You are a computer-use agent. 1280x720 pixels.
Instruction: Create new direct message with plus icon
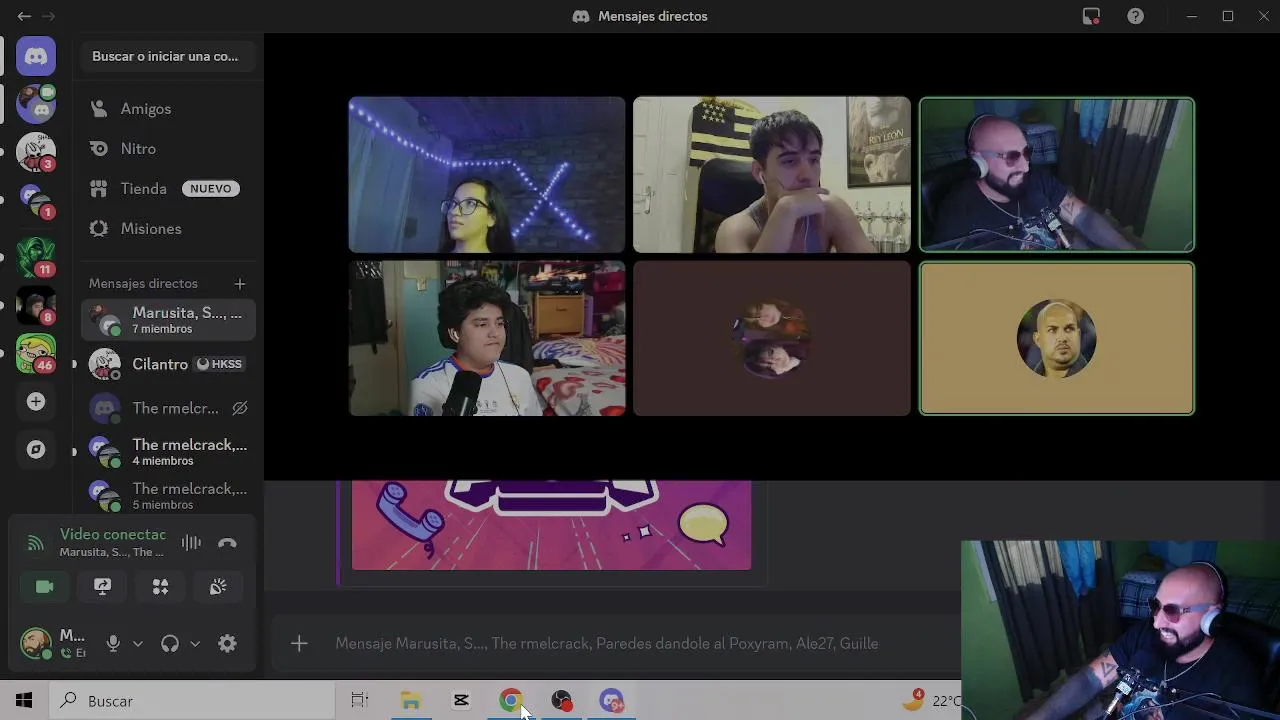(x=239, y=284)
